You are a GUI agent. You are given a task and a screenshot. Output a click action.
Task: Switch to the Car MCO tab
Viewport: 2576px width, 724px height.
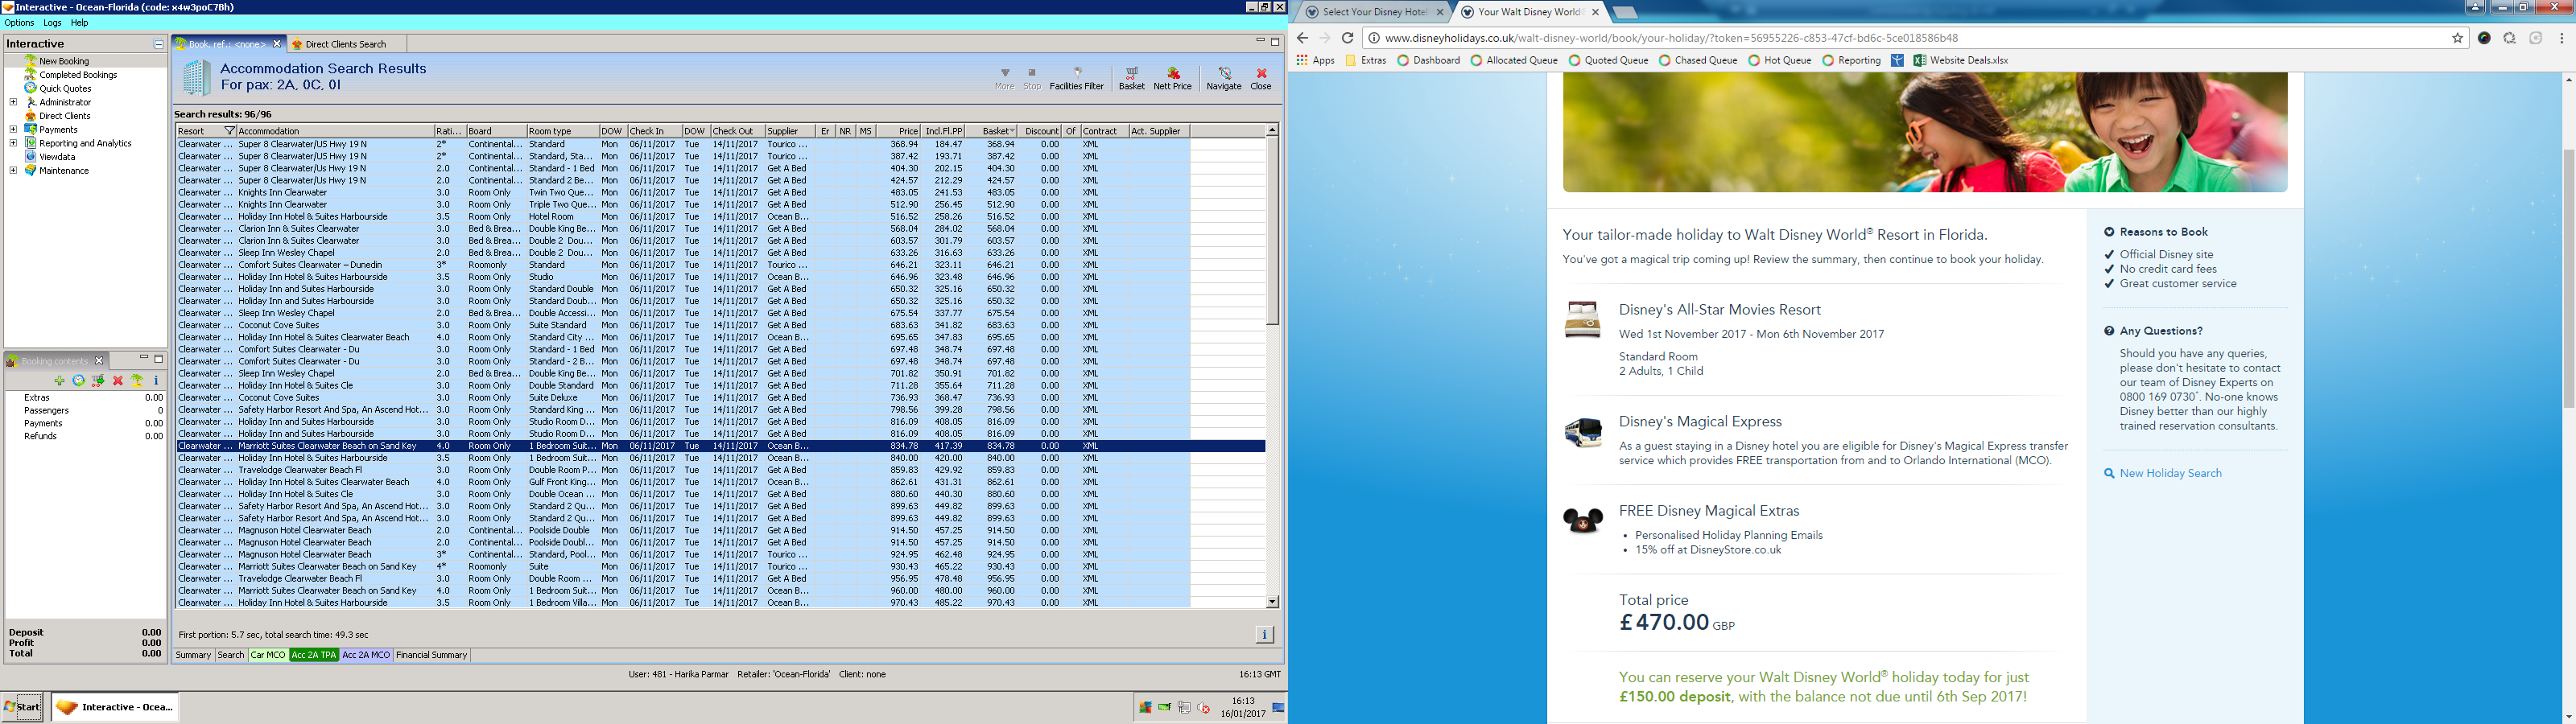tap(267, 655)
